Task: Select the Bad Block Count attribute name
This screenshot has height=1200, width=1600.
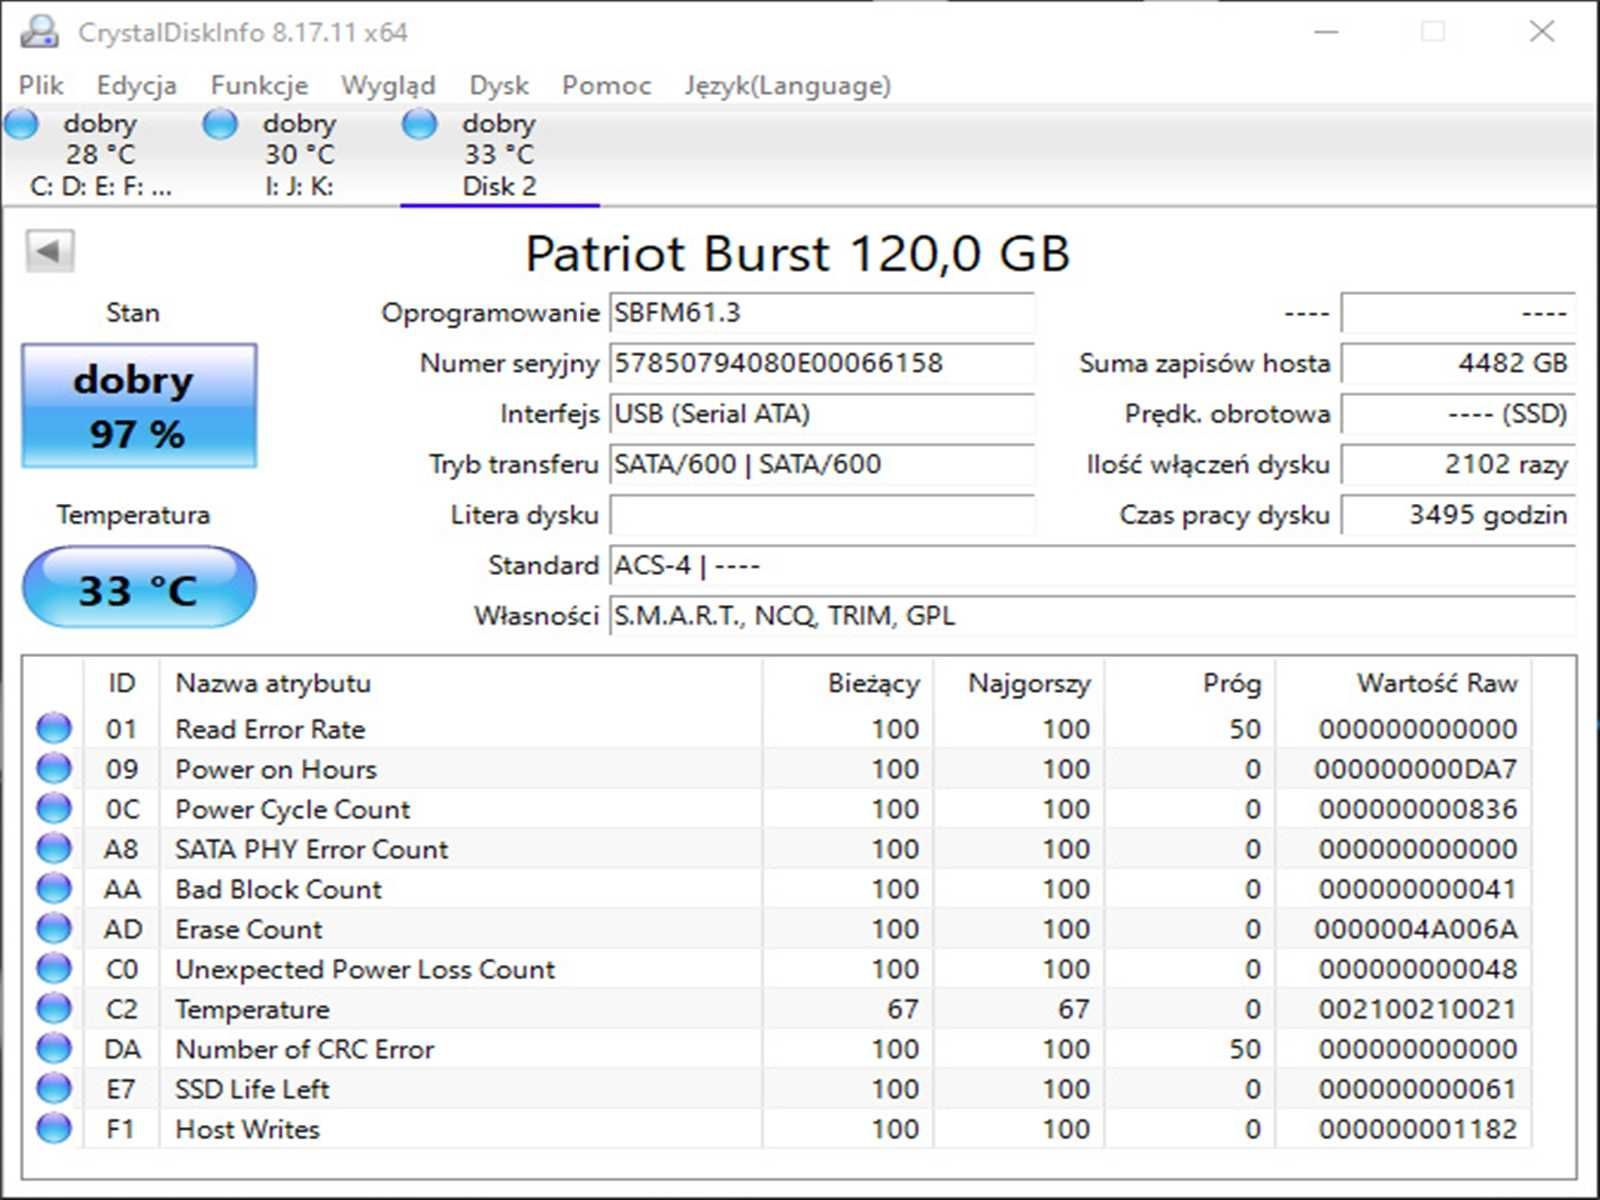Action: [278, 889]
